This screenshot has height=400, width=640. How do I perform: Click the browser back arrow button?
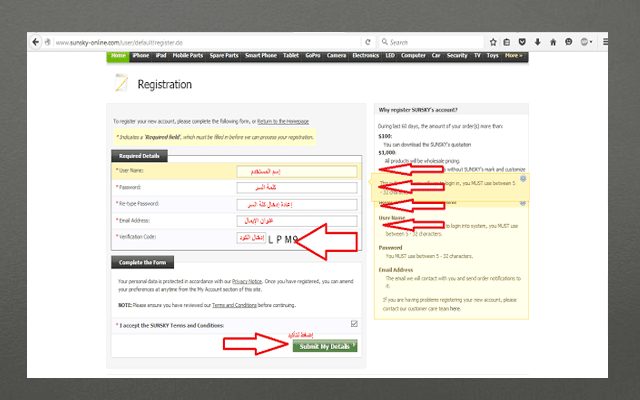(x=36, y=42)
